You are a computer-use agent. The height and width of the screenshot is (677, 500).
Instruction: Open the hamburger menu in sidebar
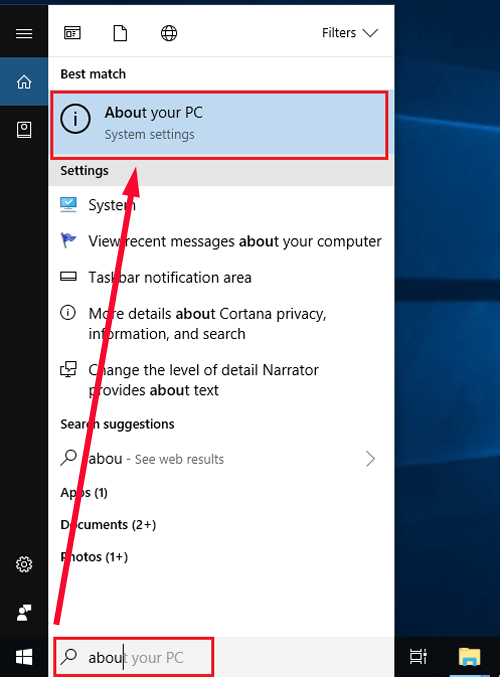point(24,33)
